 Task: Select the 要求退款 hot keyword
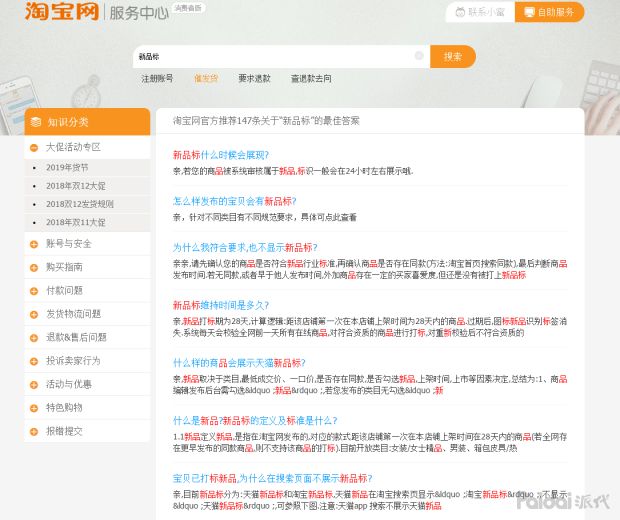[254, 78]
